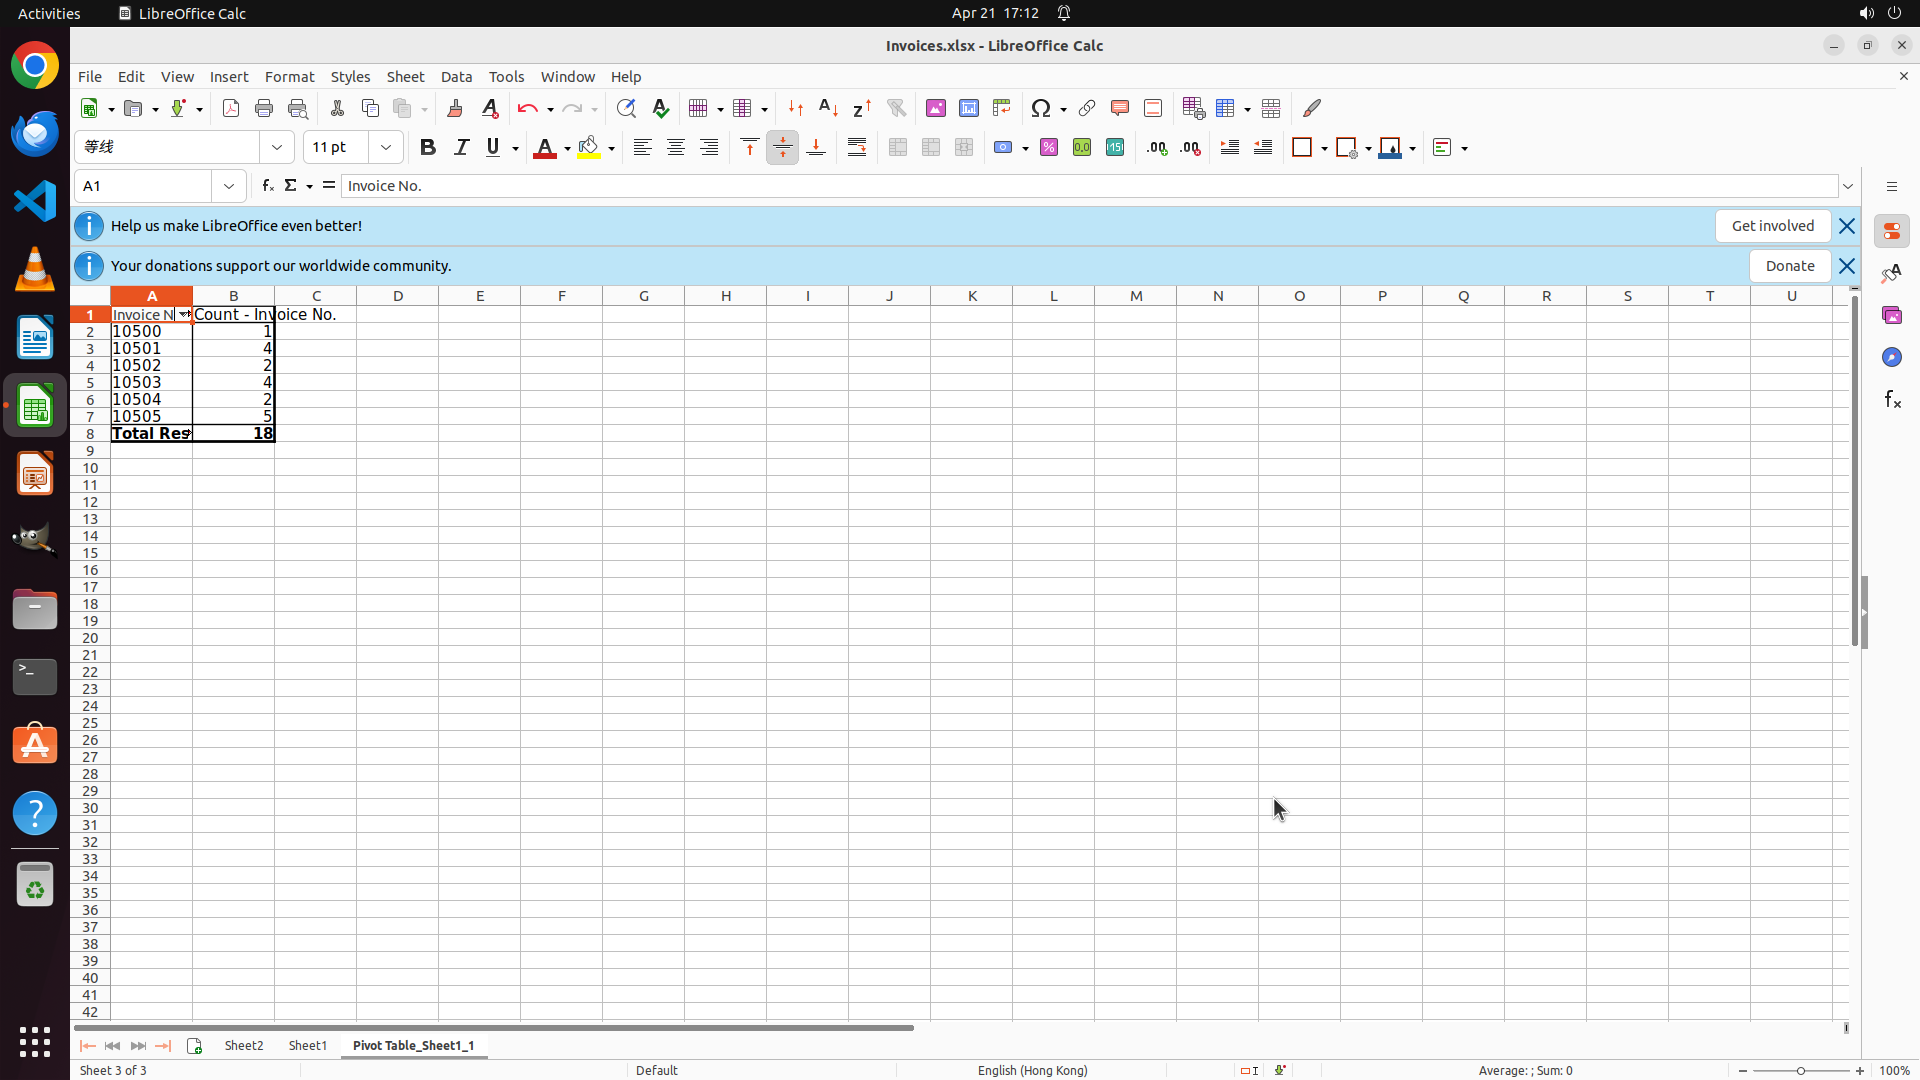The image size is (1920, 1080).
Task: Toggle italic formatting
Action: [x=461, y=147]
